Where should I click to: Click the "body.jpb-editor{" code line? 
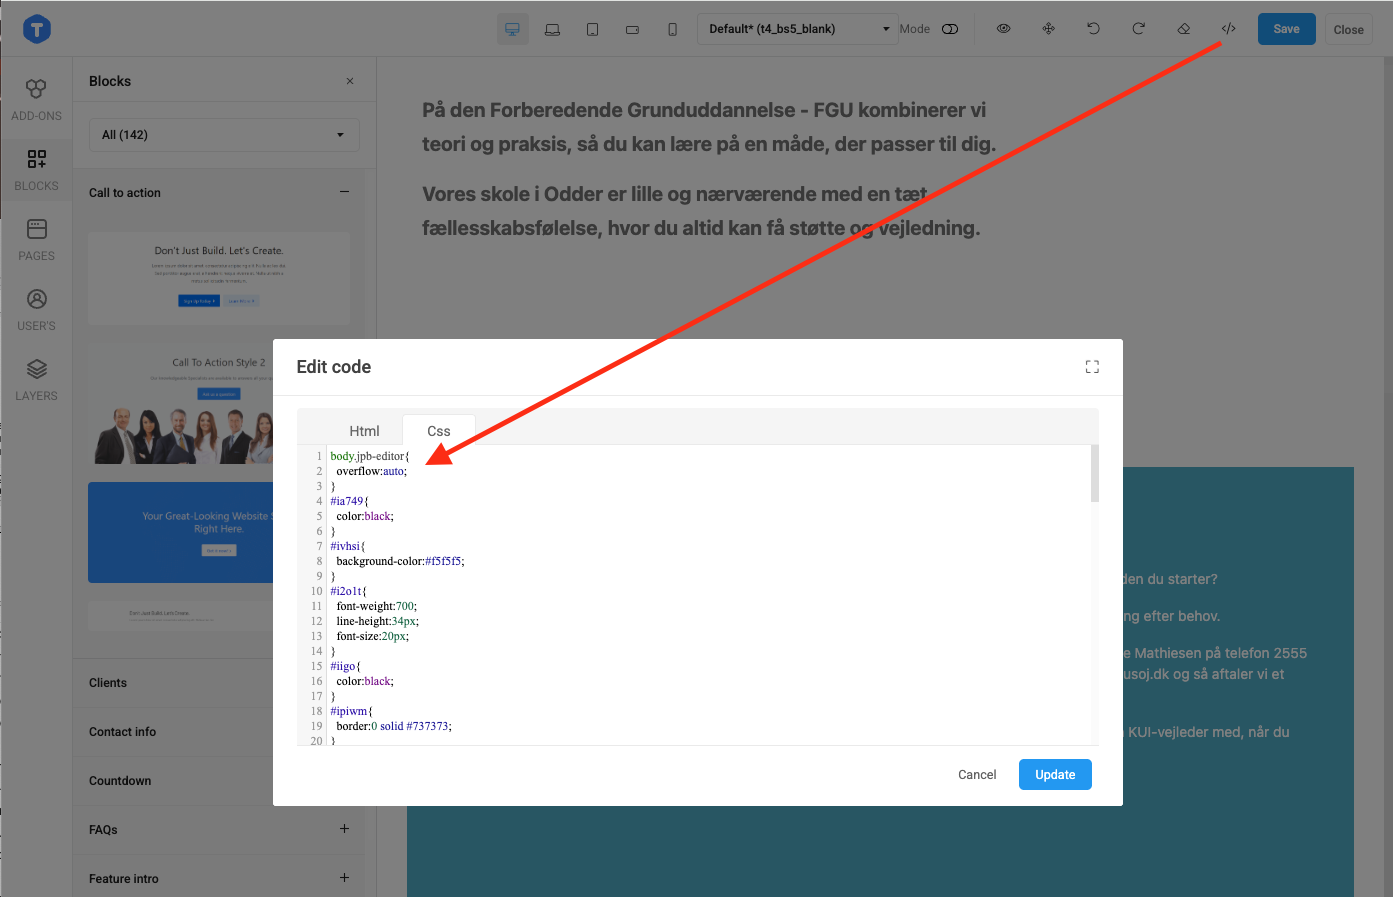[x=370, y=456]
